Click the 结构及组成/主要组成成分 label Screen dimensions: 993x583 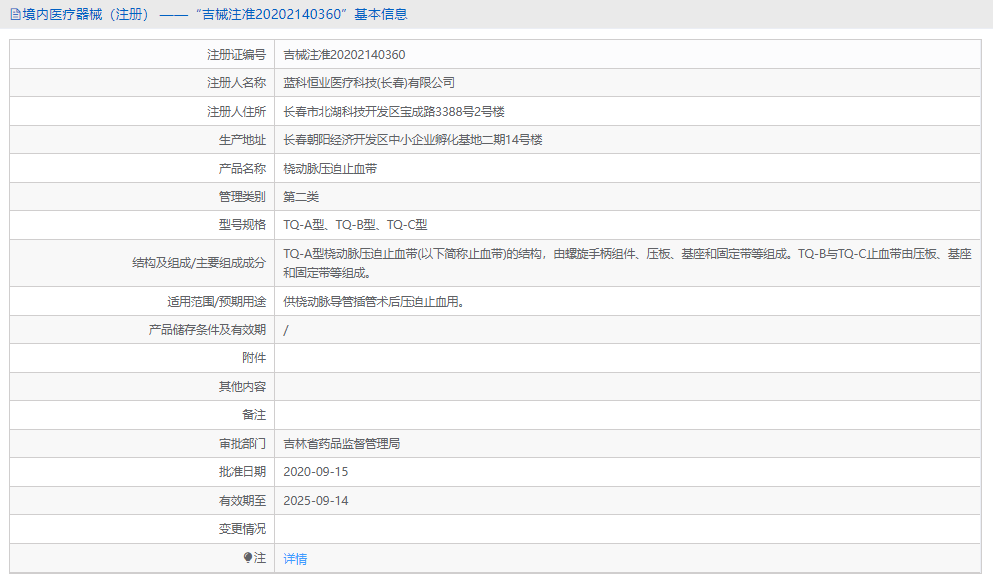(x=199, y=263)
